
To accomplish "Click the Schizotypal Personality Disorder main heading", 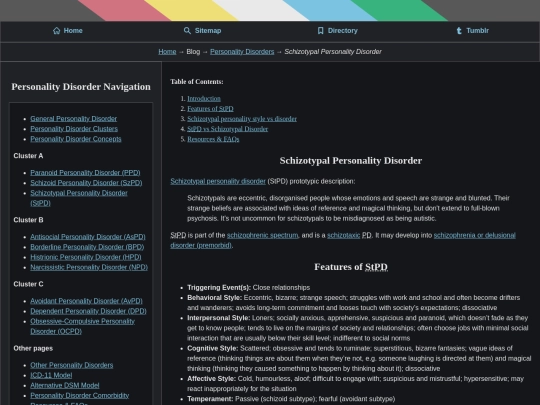I will coord(351,160).
